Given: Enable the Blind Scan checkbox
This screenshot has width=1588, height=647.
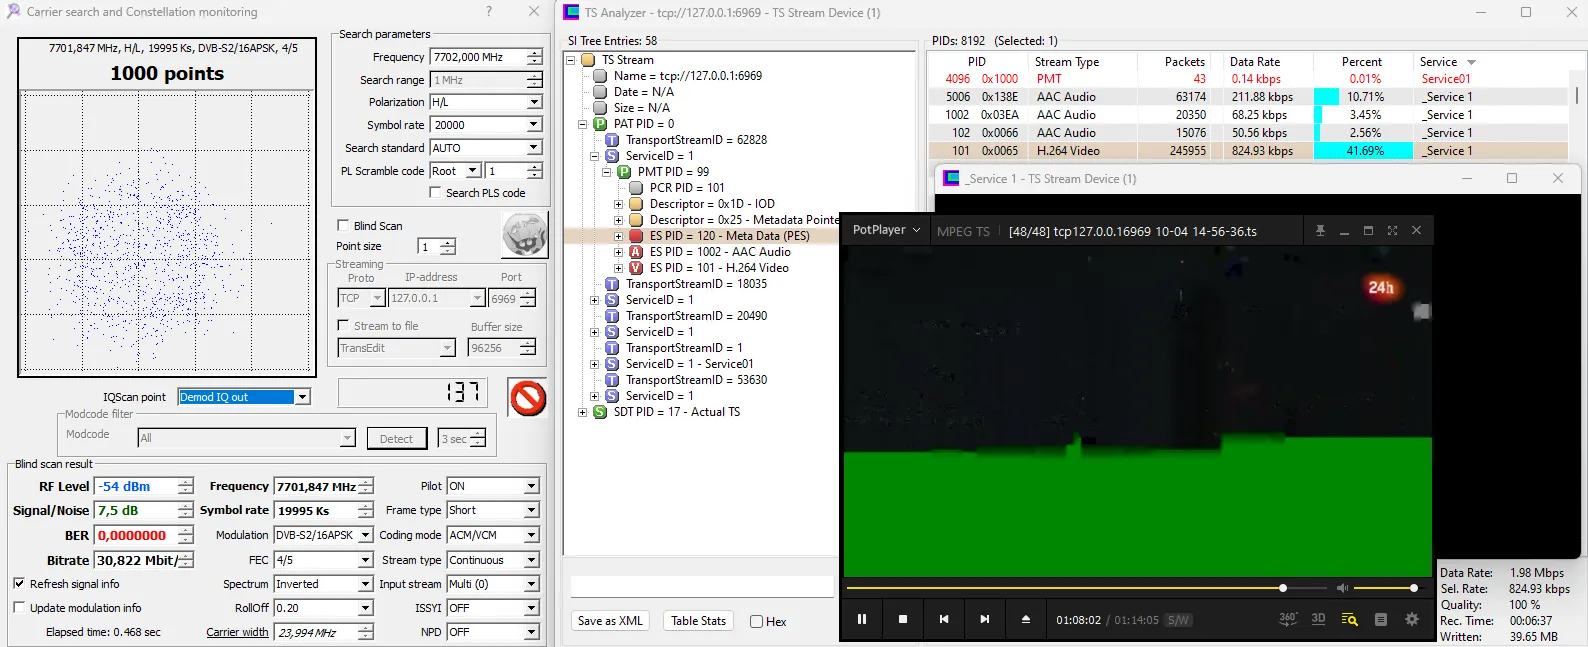Looking at the screenshot, I should 343,225.
